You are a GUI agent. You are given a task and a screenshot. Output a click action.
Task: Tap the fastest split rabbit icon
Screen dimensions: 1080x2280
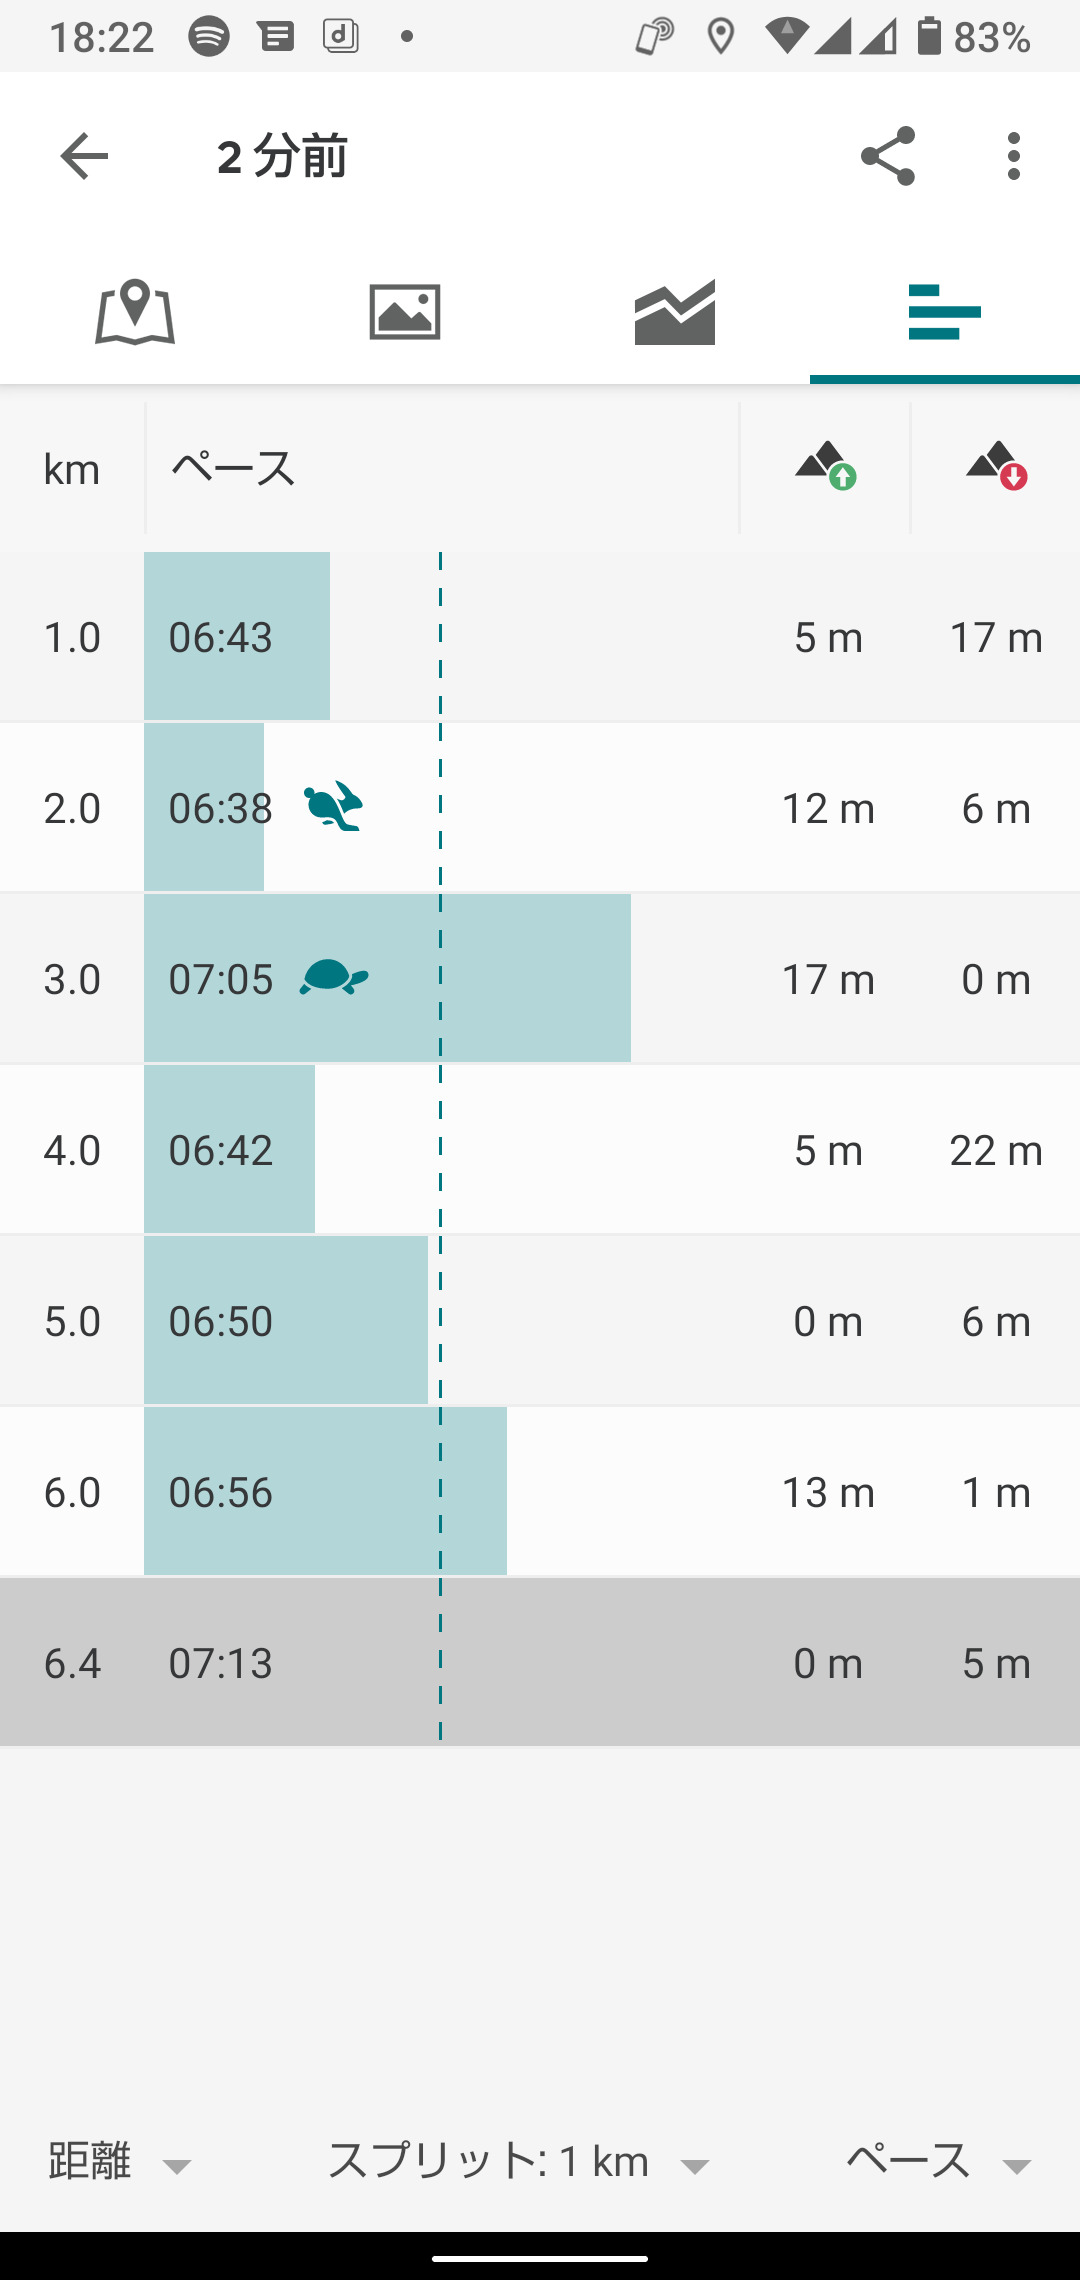pos(333,806)
